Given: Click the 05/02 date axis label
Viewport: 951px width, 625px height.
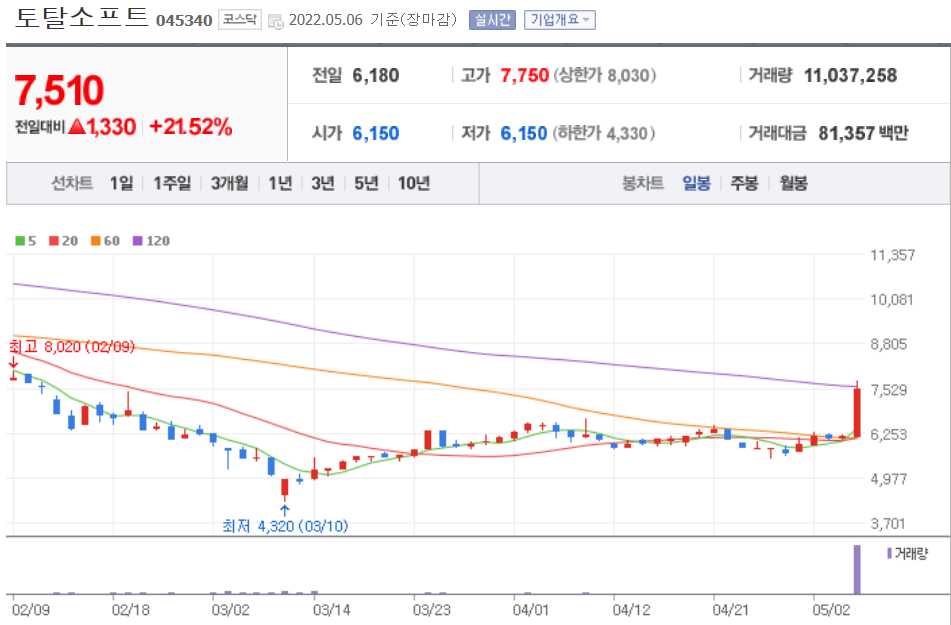Looking at the screenshot, I should [x=832, y=610].
